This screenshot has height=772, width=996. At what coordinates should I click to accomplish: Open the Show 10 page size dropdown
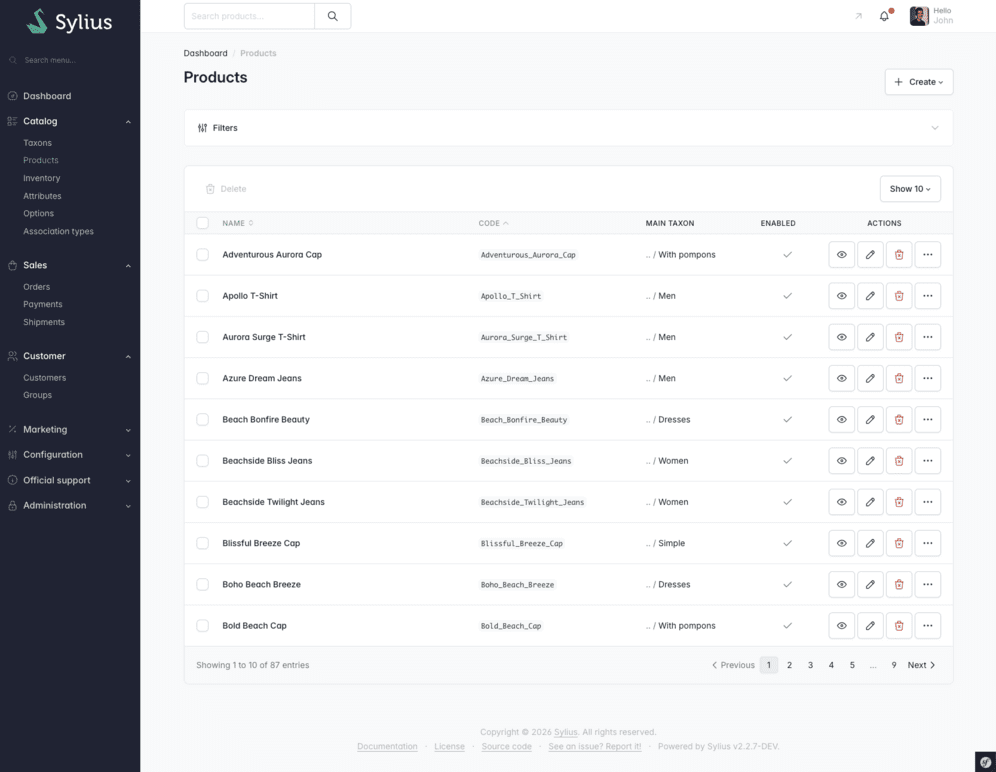coord(910,189)
